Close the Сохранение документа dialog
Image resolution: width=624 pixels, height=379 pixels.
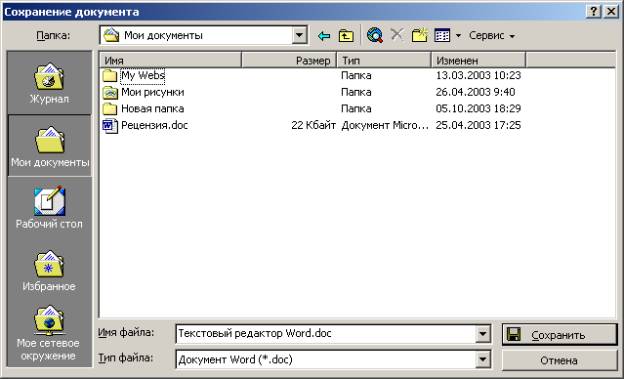(x=611, y=12)
